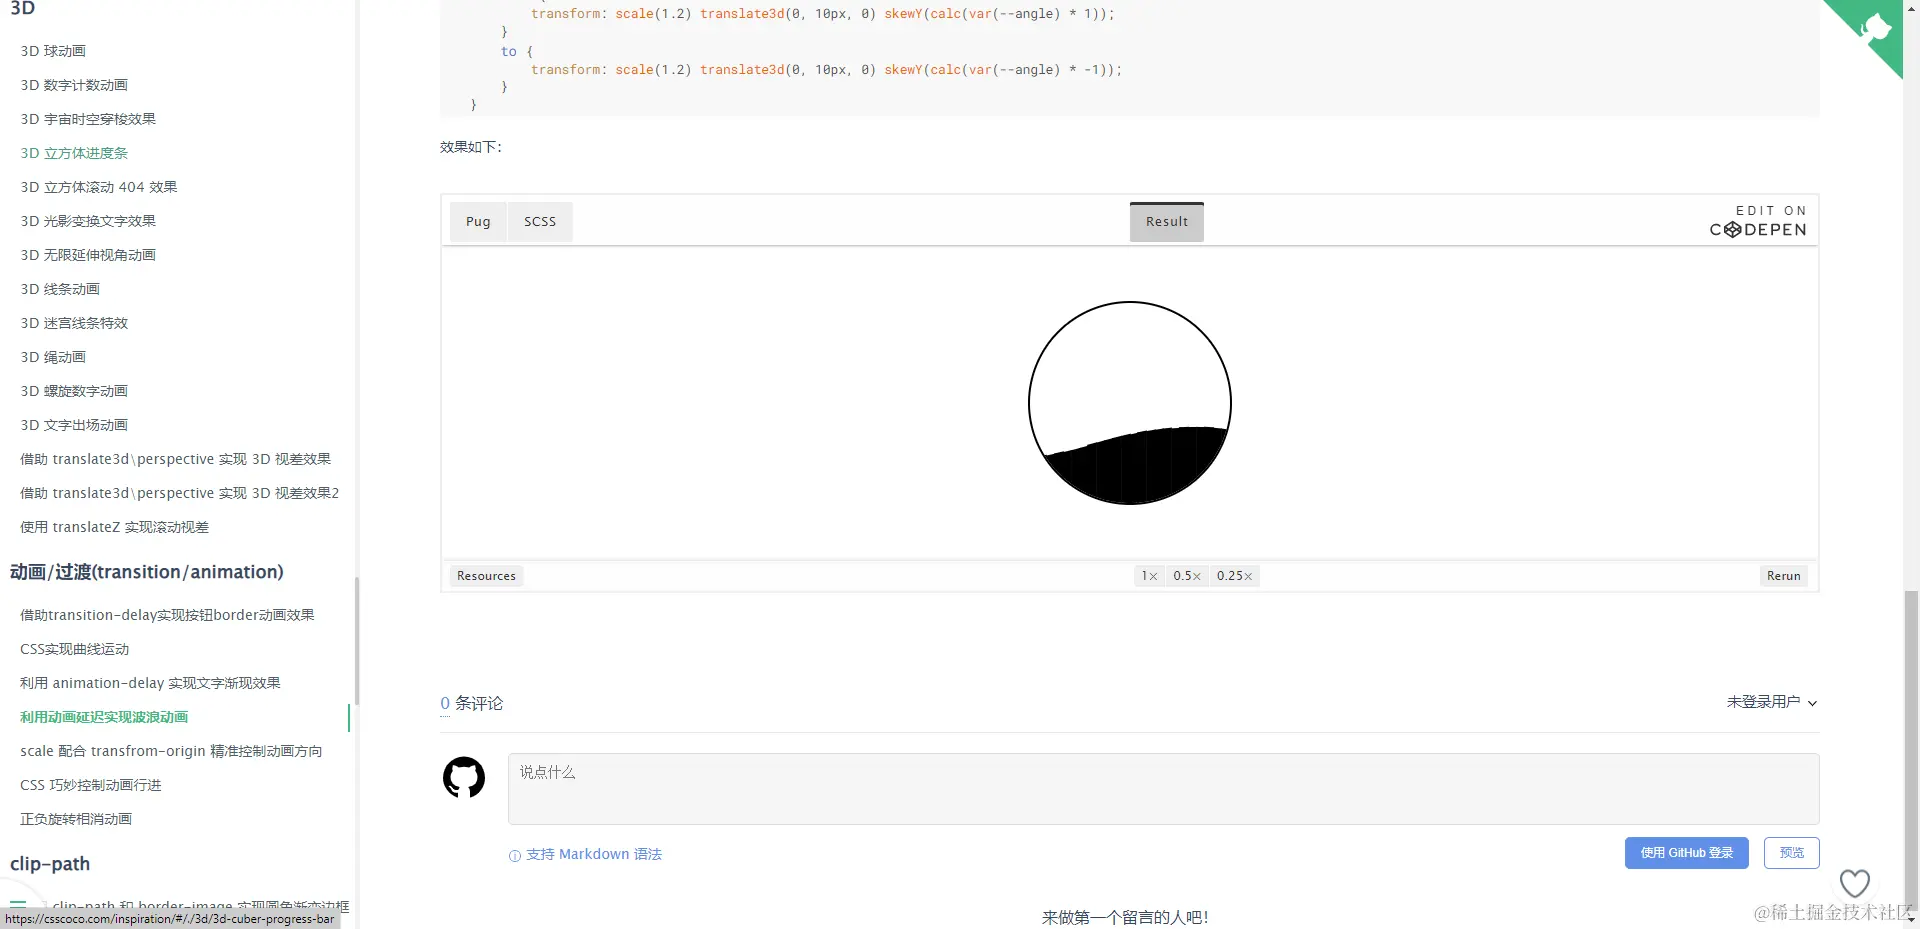The image size is (1920, 929).
Task: Toggle the Result view in the embed
Action: point(1166,221)
